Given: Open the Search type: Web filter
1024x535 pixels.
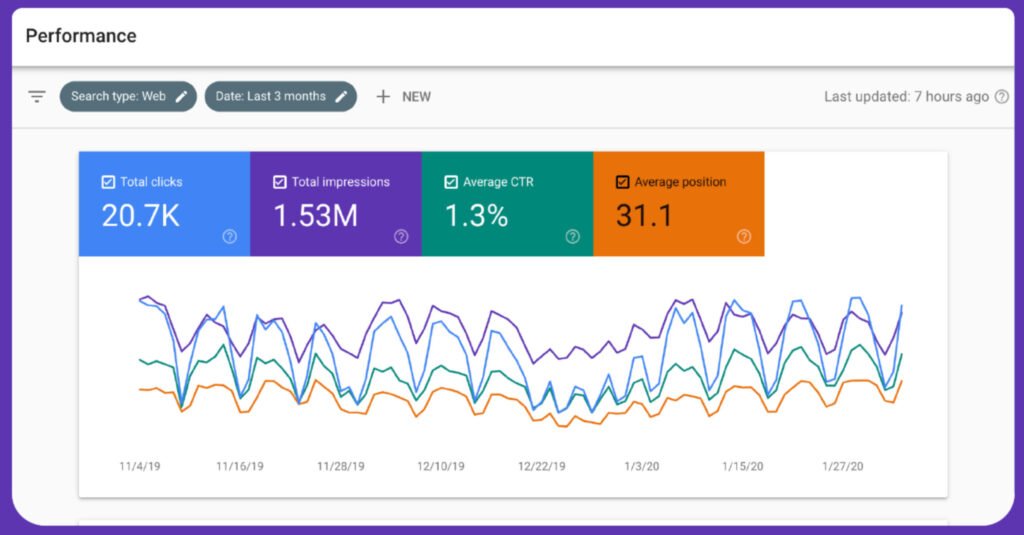Looking at the screenshot, I should coord(118,97).
